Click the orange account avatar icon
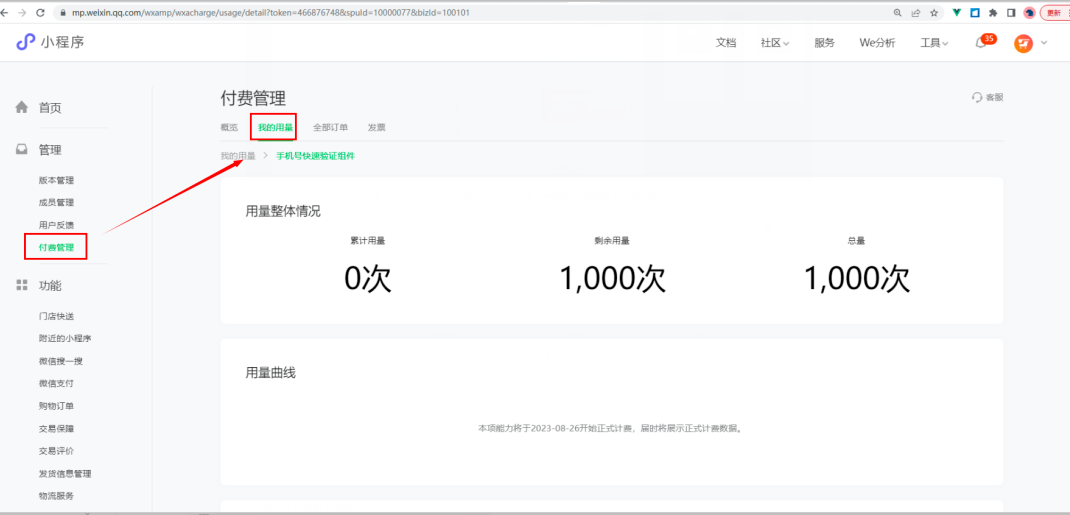The image size is (1070, 515). tap(1023, 43)
